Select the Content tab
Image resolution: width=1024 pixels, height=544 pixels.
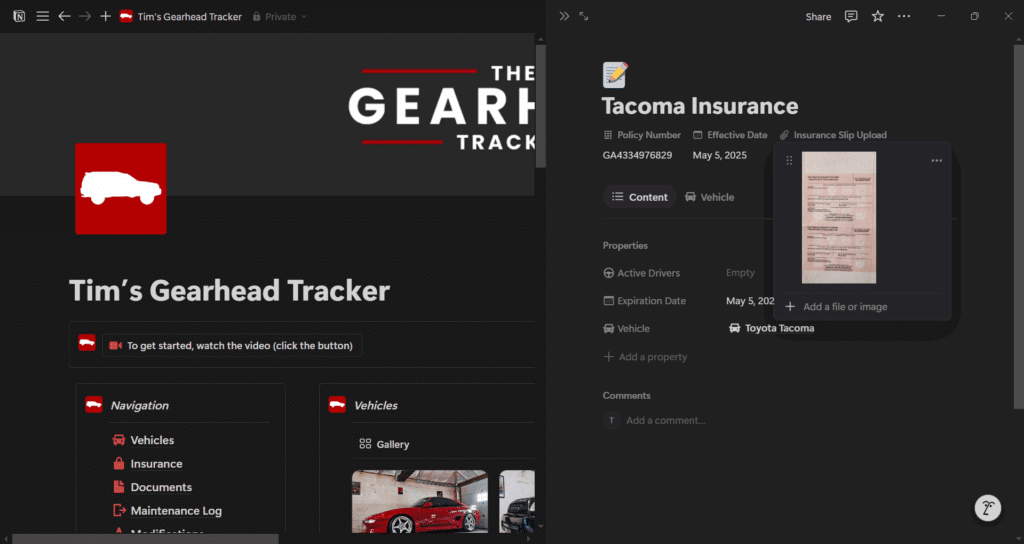click(639, 197)
